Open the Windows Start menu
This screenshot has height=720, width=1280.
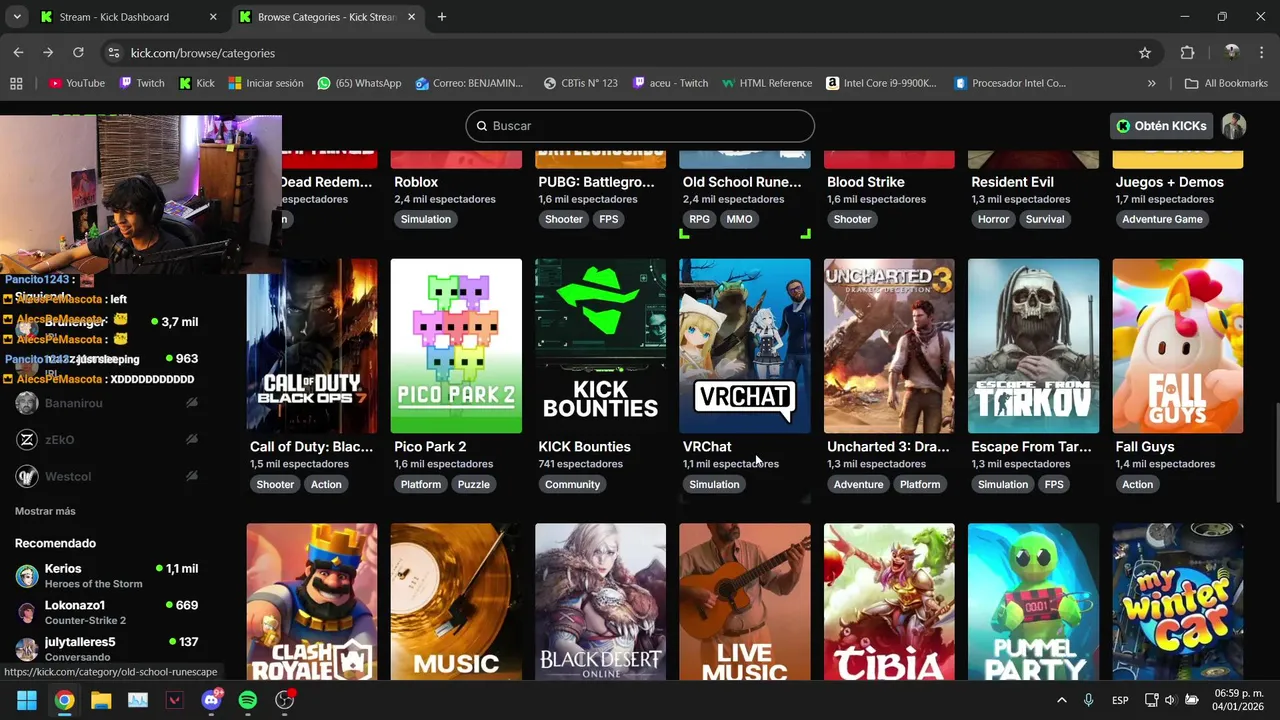pos(27,700)
